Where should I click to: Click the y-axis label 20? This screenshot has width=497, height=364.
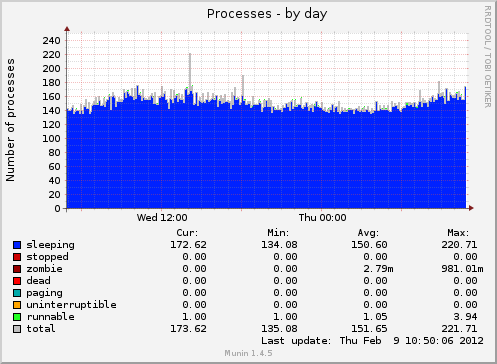click(x=54, y=195)
